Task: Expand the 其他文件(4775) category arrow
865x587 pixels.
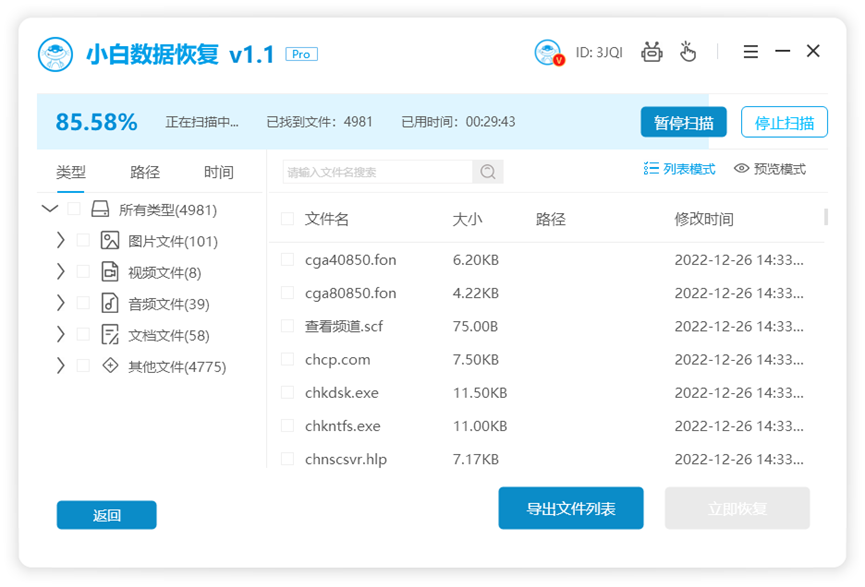Action: (x=60, y=366)
